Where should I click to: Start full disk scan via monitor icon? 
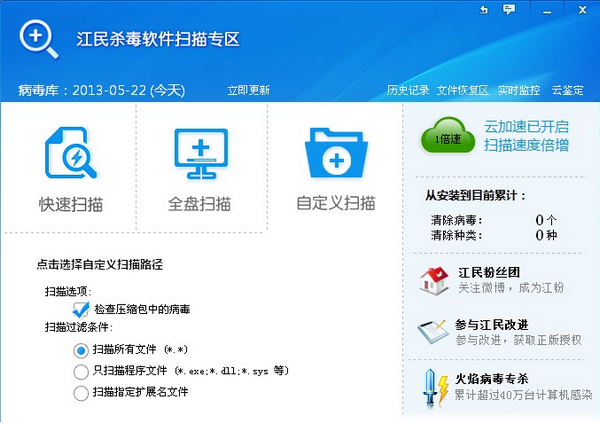[201, 154]
